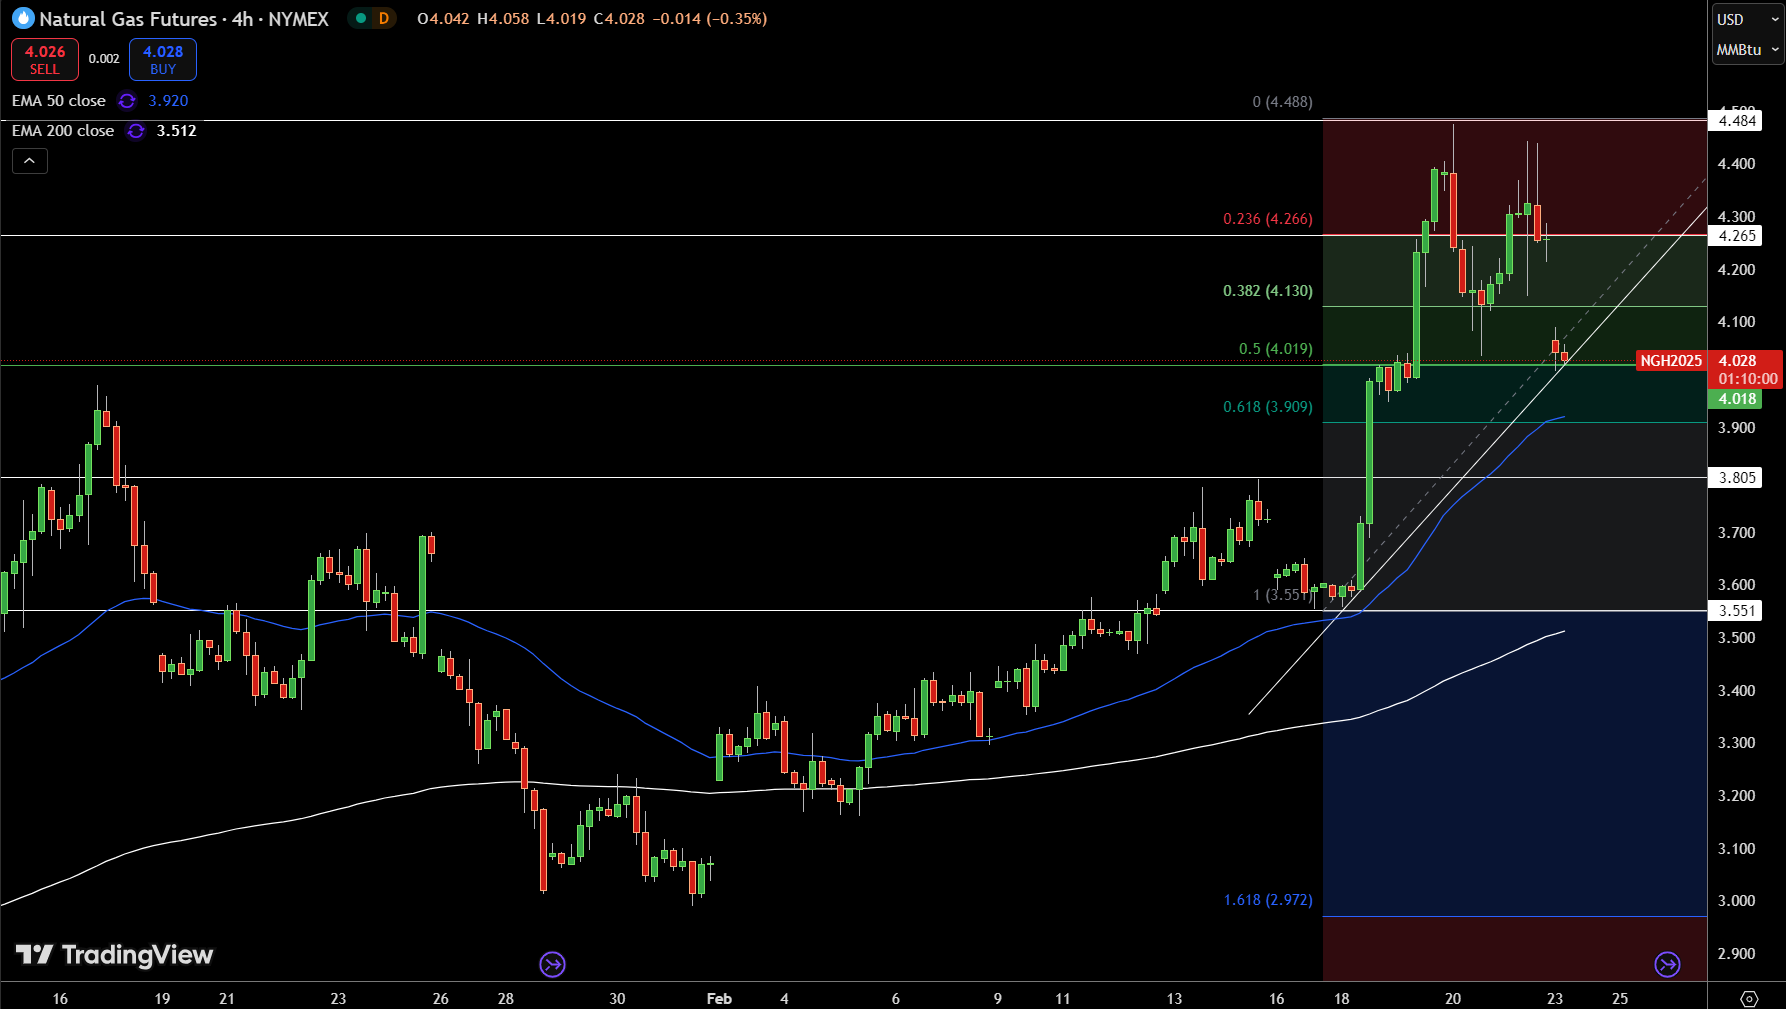
Task: Click the right purple go-to-realtime arrow
Action: point(1667,964)
